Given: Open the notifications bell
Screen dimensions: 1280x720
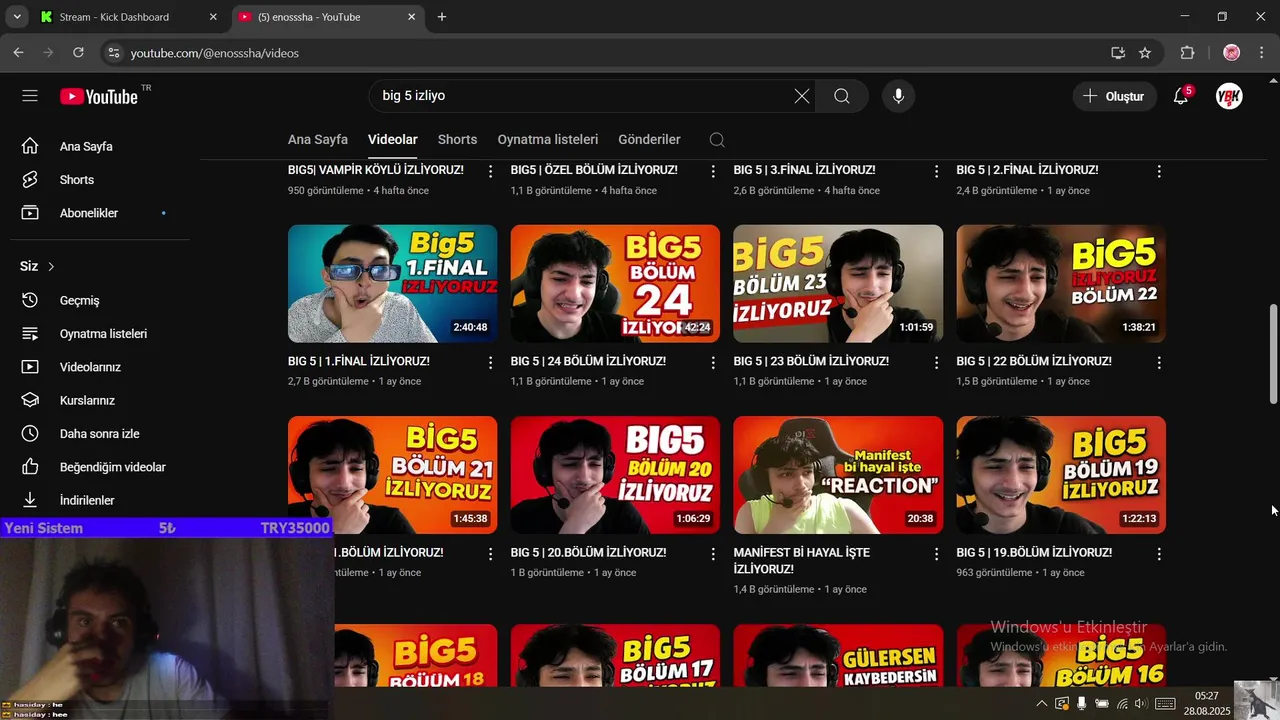Looking at the screenshot, I should pos(1181,96).
